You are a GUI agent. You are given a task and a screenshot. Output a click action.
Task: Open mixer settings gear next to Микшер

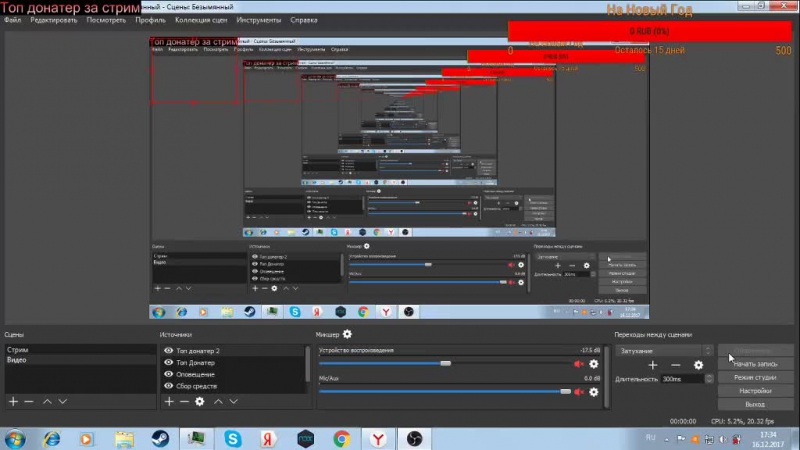pyautogui.click(x=347, y=334)
